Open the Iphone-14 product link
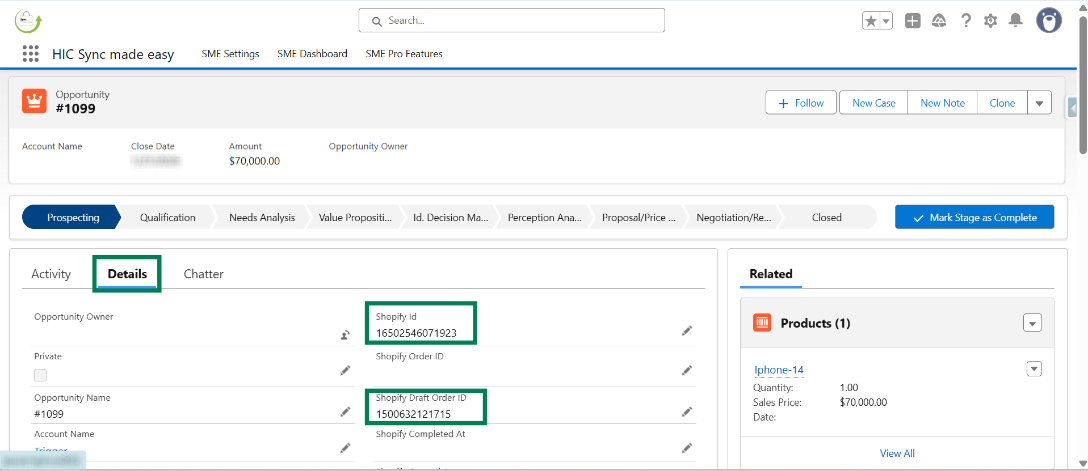1088x471 pixels. click(779, 370)
